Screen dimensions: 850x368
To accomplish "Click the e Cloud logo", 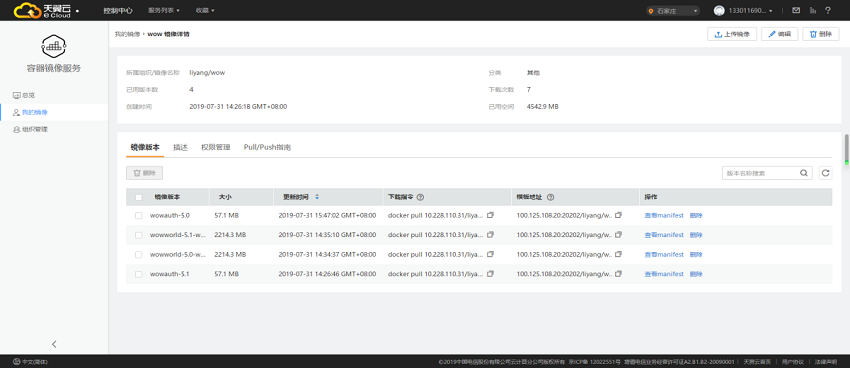I will 42,10.
